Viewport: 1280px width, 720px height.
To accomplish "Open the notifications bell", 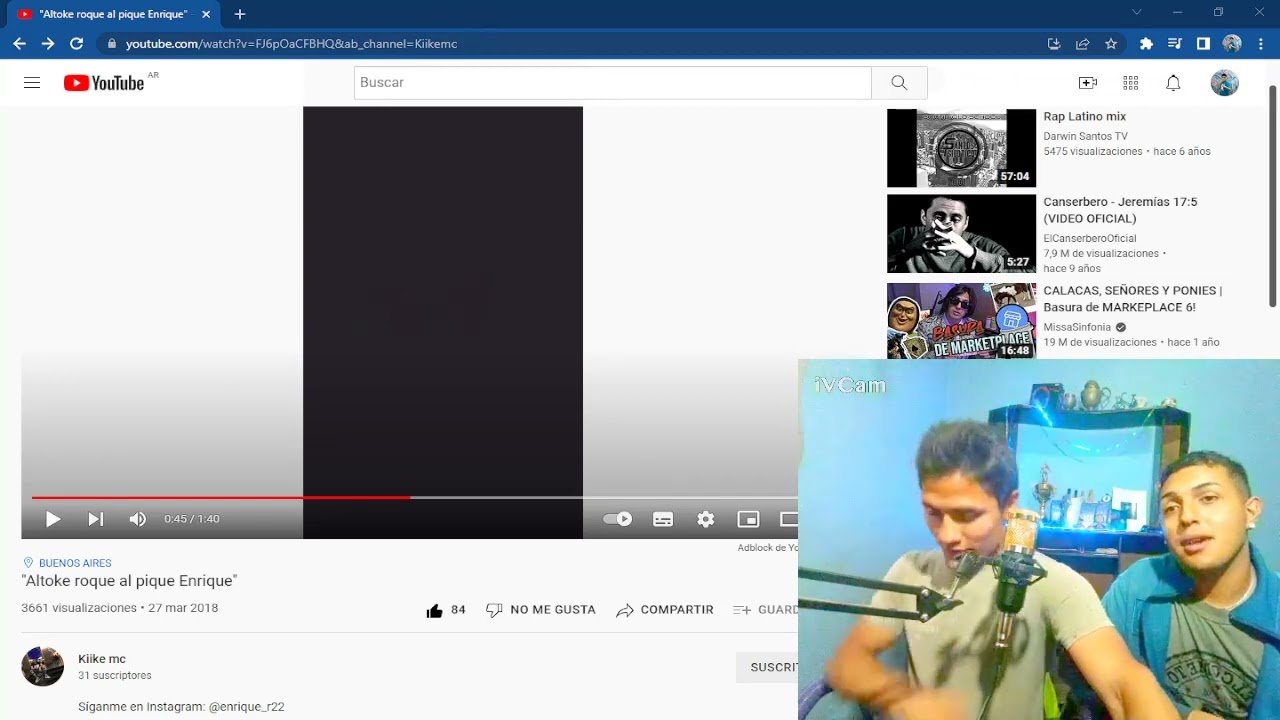I will tap(1173, 83).
